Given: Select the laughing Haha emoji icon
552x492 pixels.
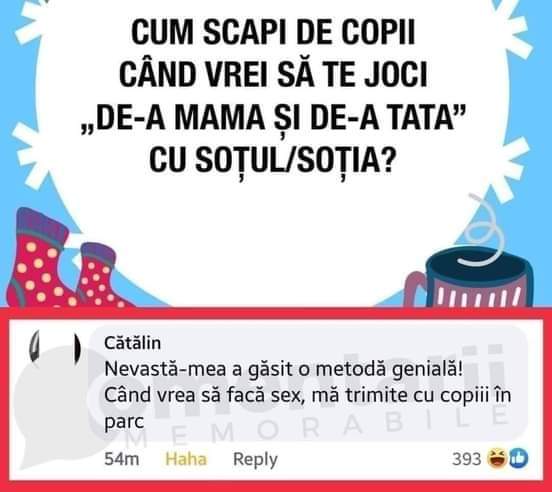Looking at the screenshot, I should (x=497, y=459).
